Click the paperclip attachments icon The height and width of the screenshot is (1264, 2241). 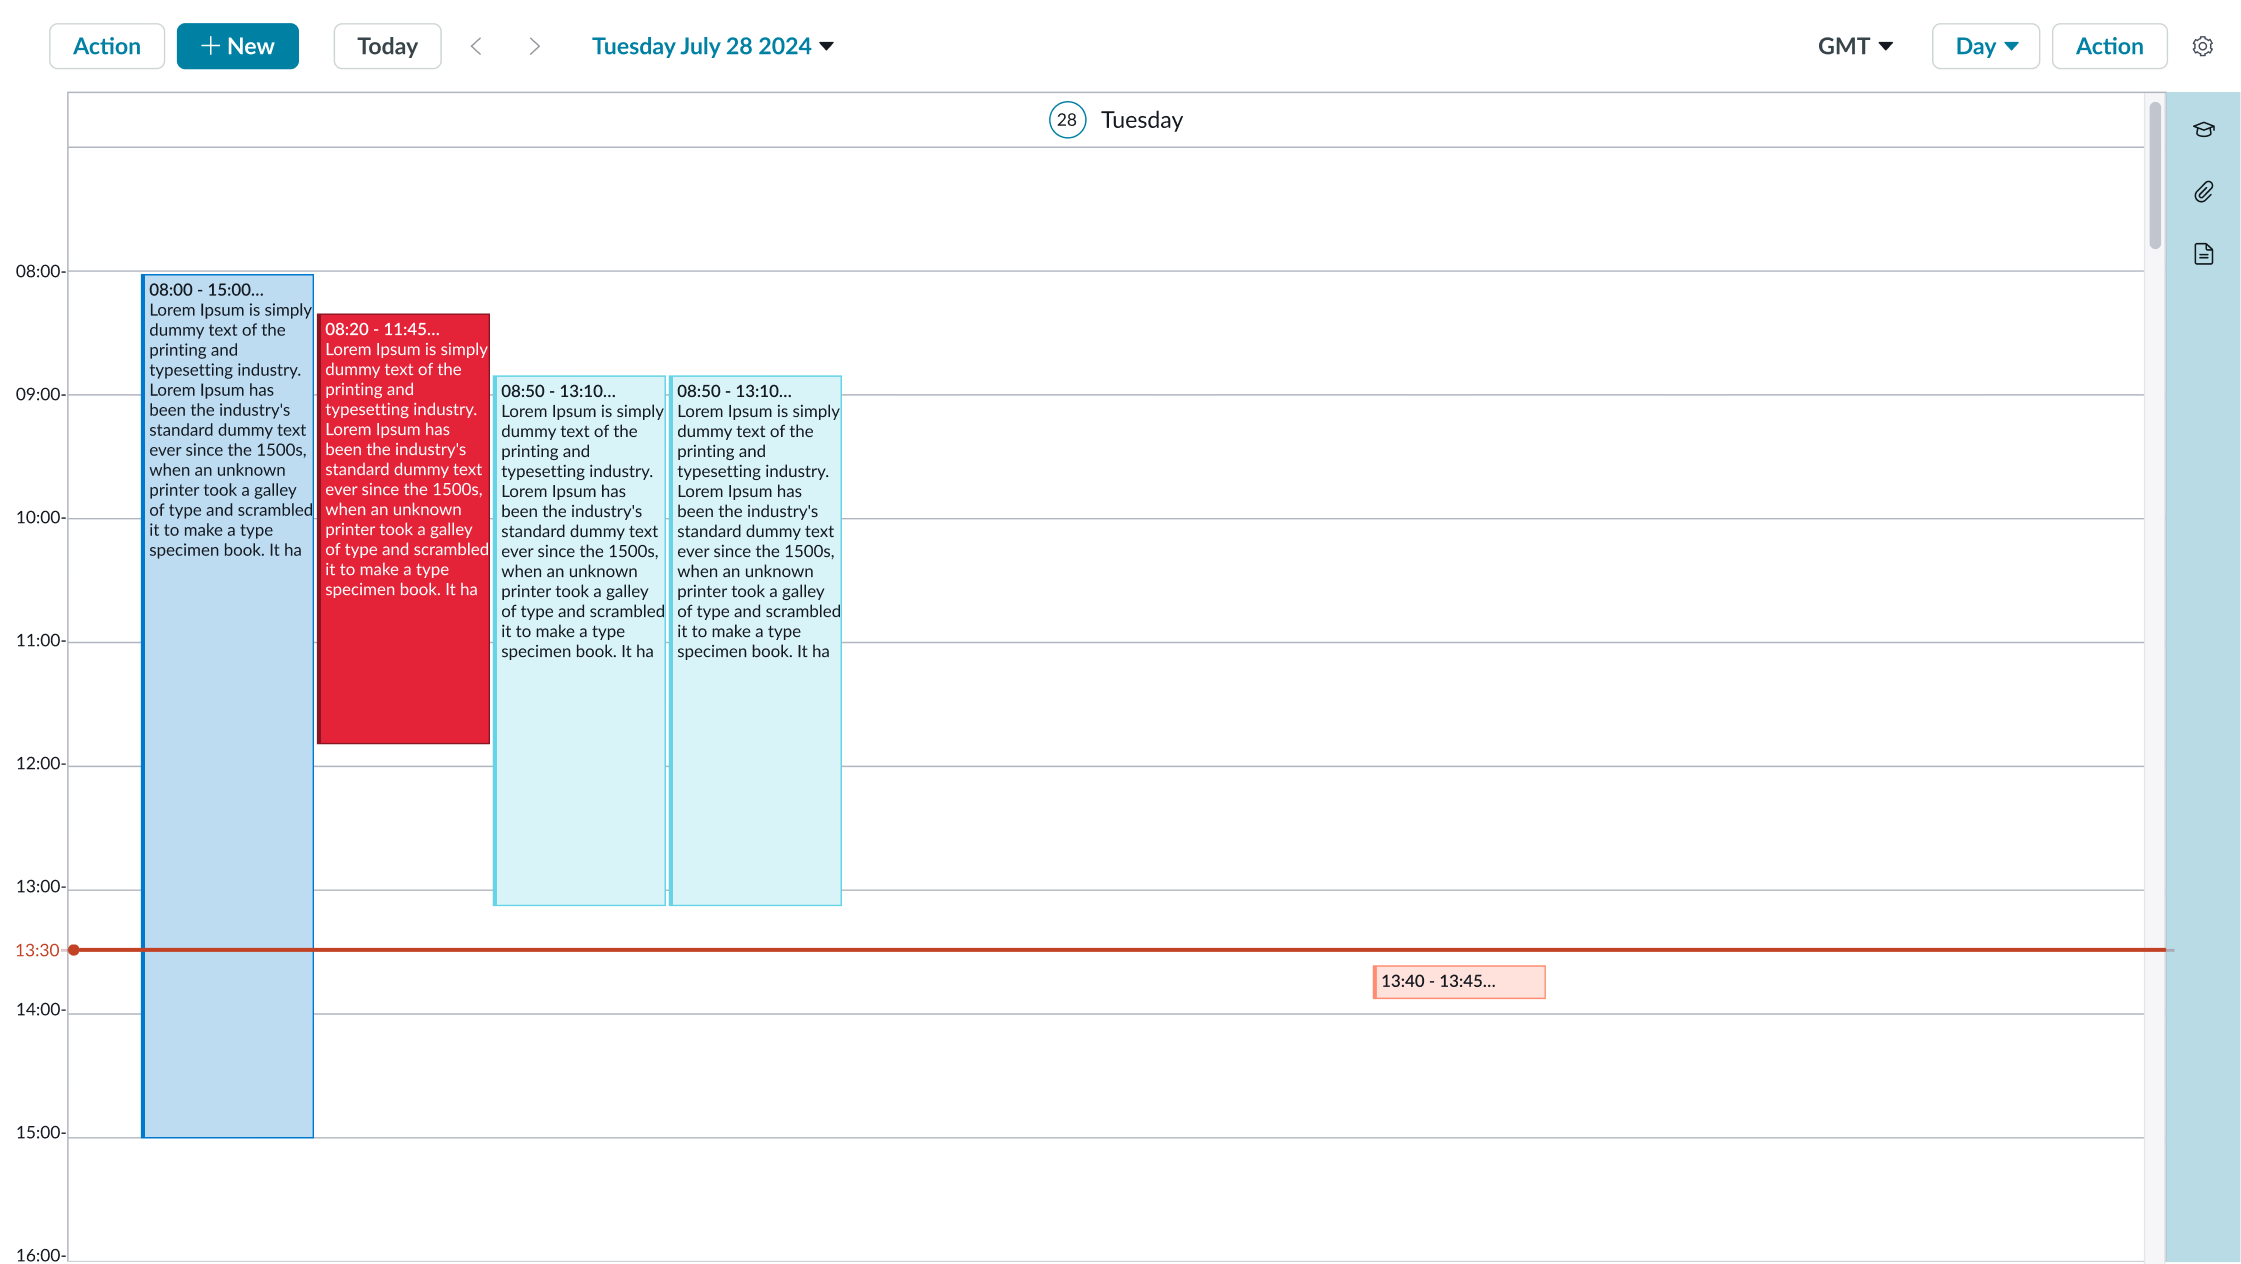2204,192
